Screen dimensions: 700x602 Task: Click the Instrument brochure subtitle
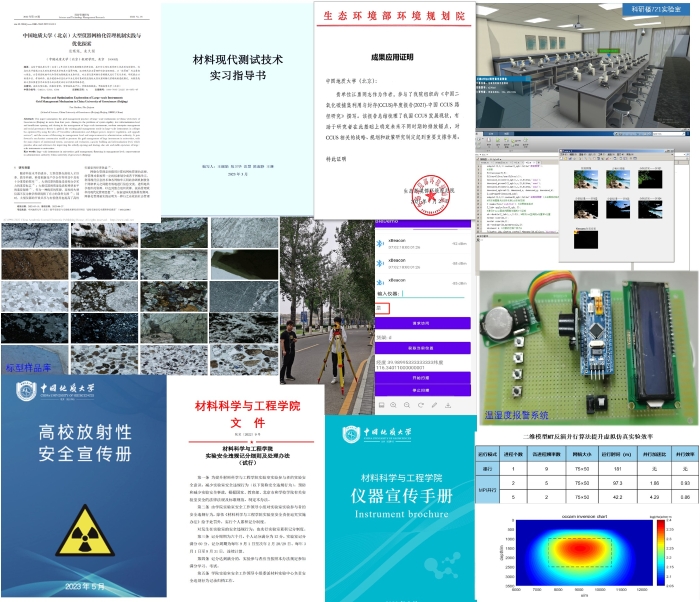(401, 514)
